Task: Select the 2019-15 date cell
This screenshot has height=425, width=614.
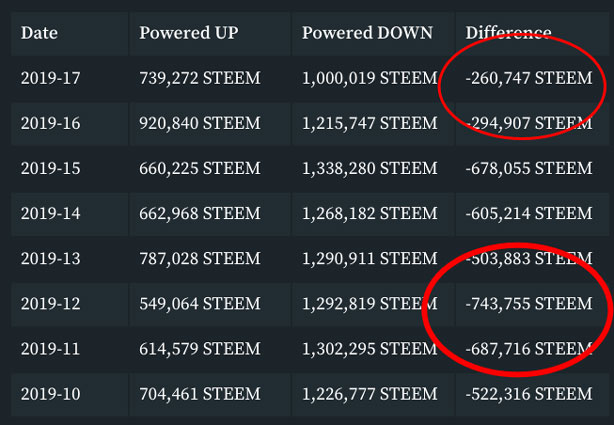Action: [x=51, y=168]
